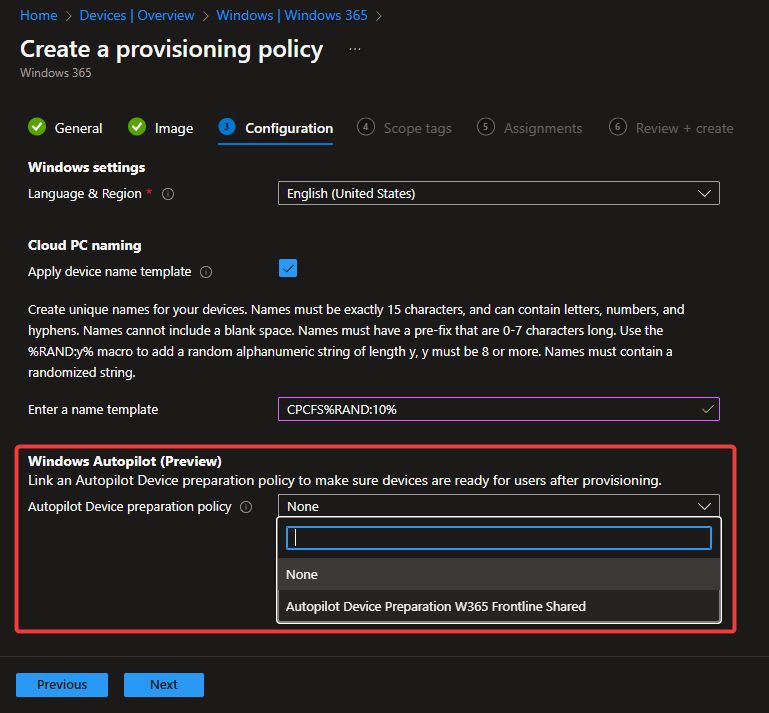Viewport: 769px width, 713px height.
Task: Open the Language & Region dropdown
Action: coord(499,193)
